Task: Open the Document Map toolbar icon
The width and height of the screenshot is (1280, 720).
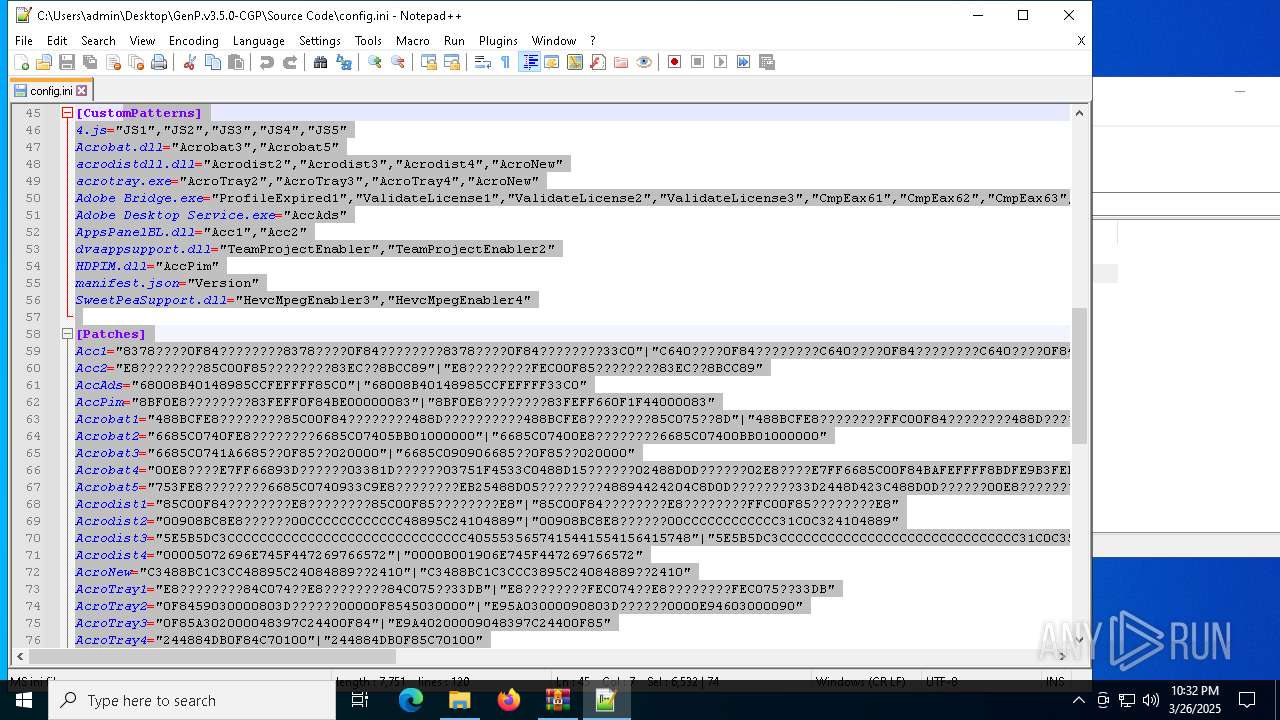Action: click(x=574, y=62)
